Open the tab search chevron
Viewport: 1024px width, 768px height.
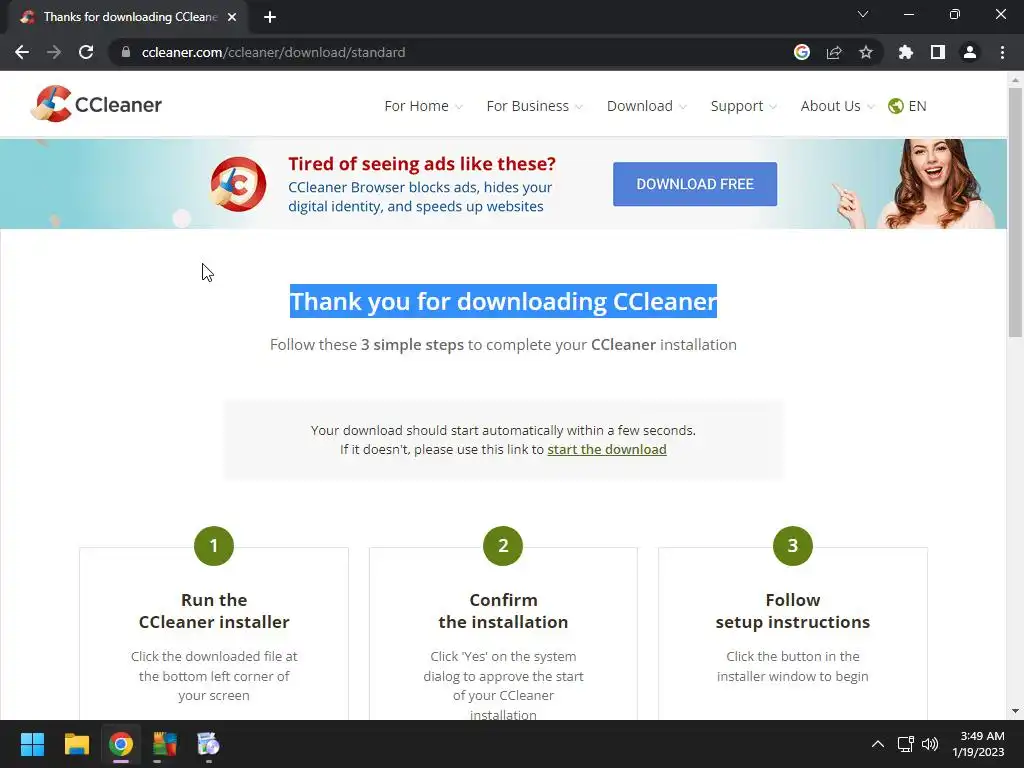point(863,14)
